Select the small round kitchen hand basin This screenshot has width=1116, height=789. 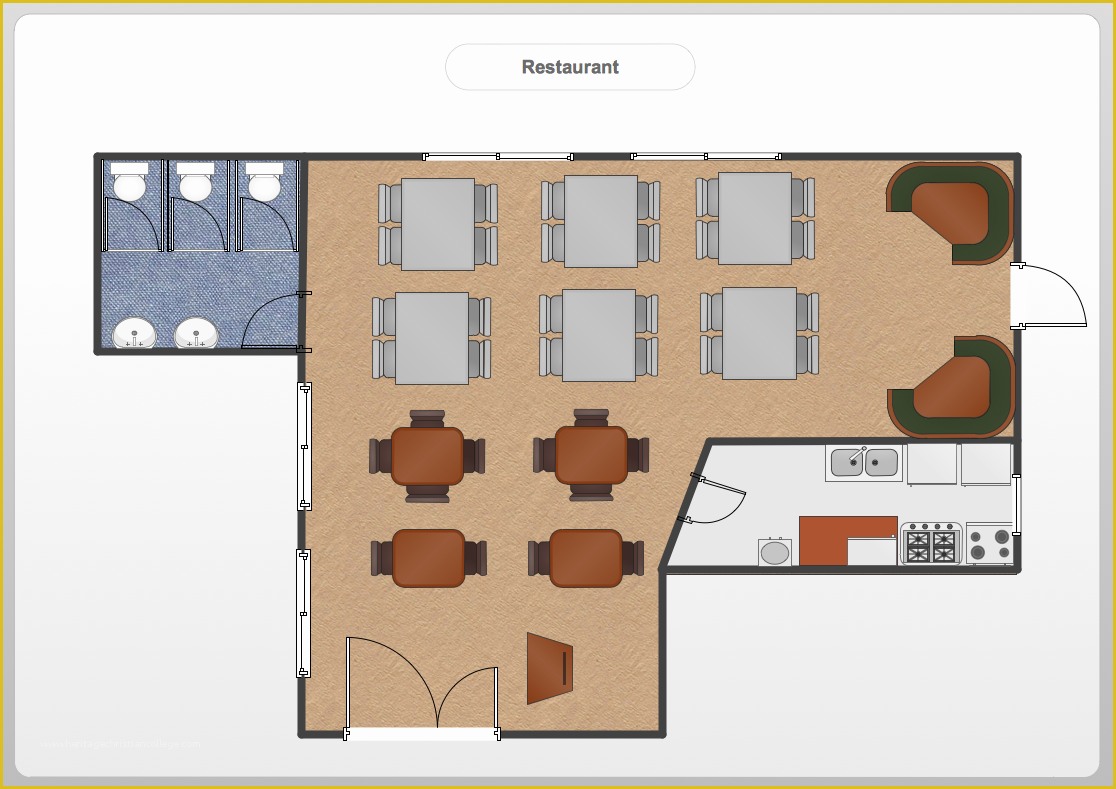tap(775, 552)
